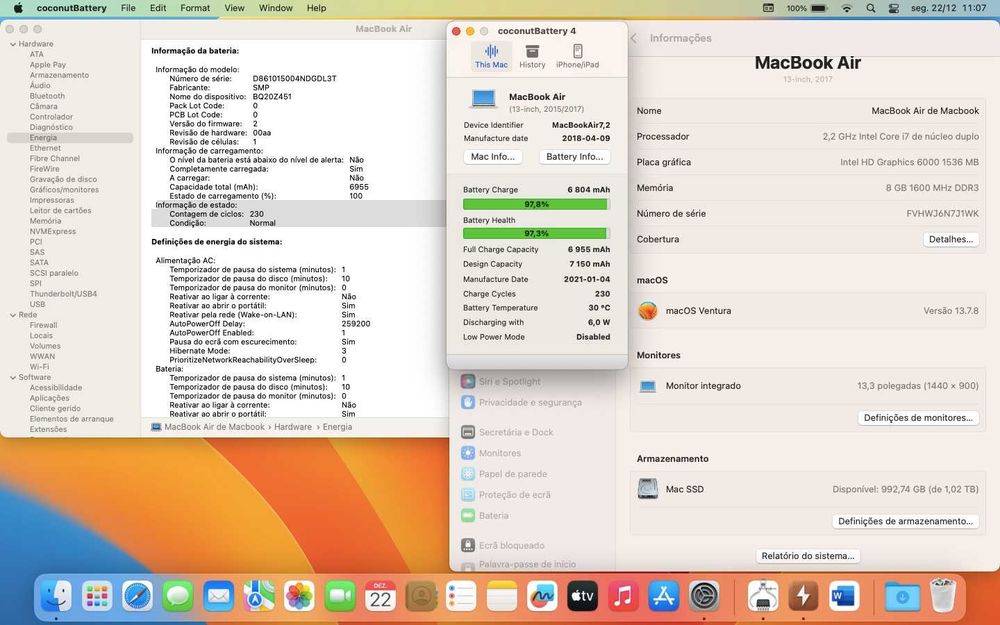Click the Battery Health 97,3% bar

coord(536,233)
